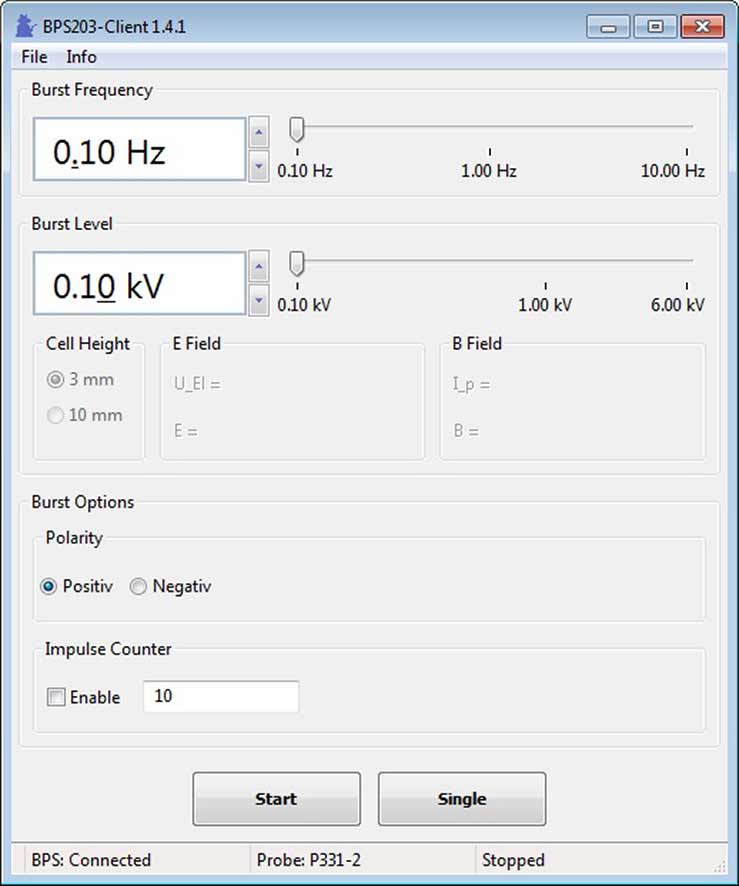The height and width of the screenshot is (886, 739).
Task: Select 10 mm Cell Height option
Action: (x=56, y=415)
